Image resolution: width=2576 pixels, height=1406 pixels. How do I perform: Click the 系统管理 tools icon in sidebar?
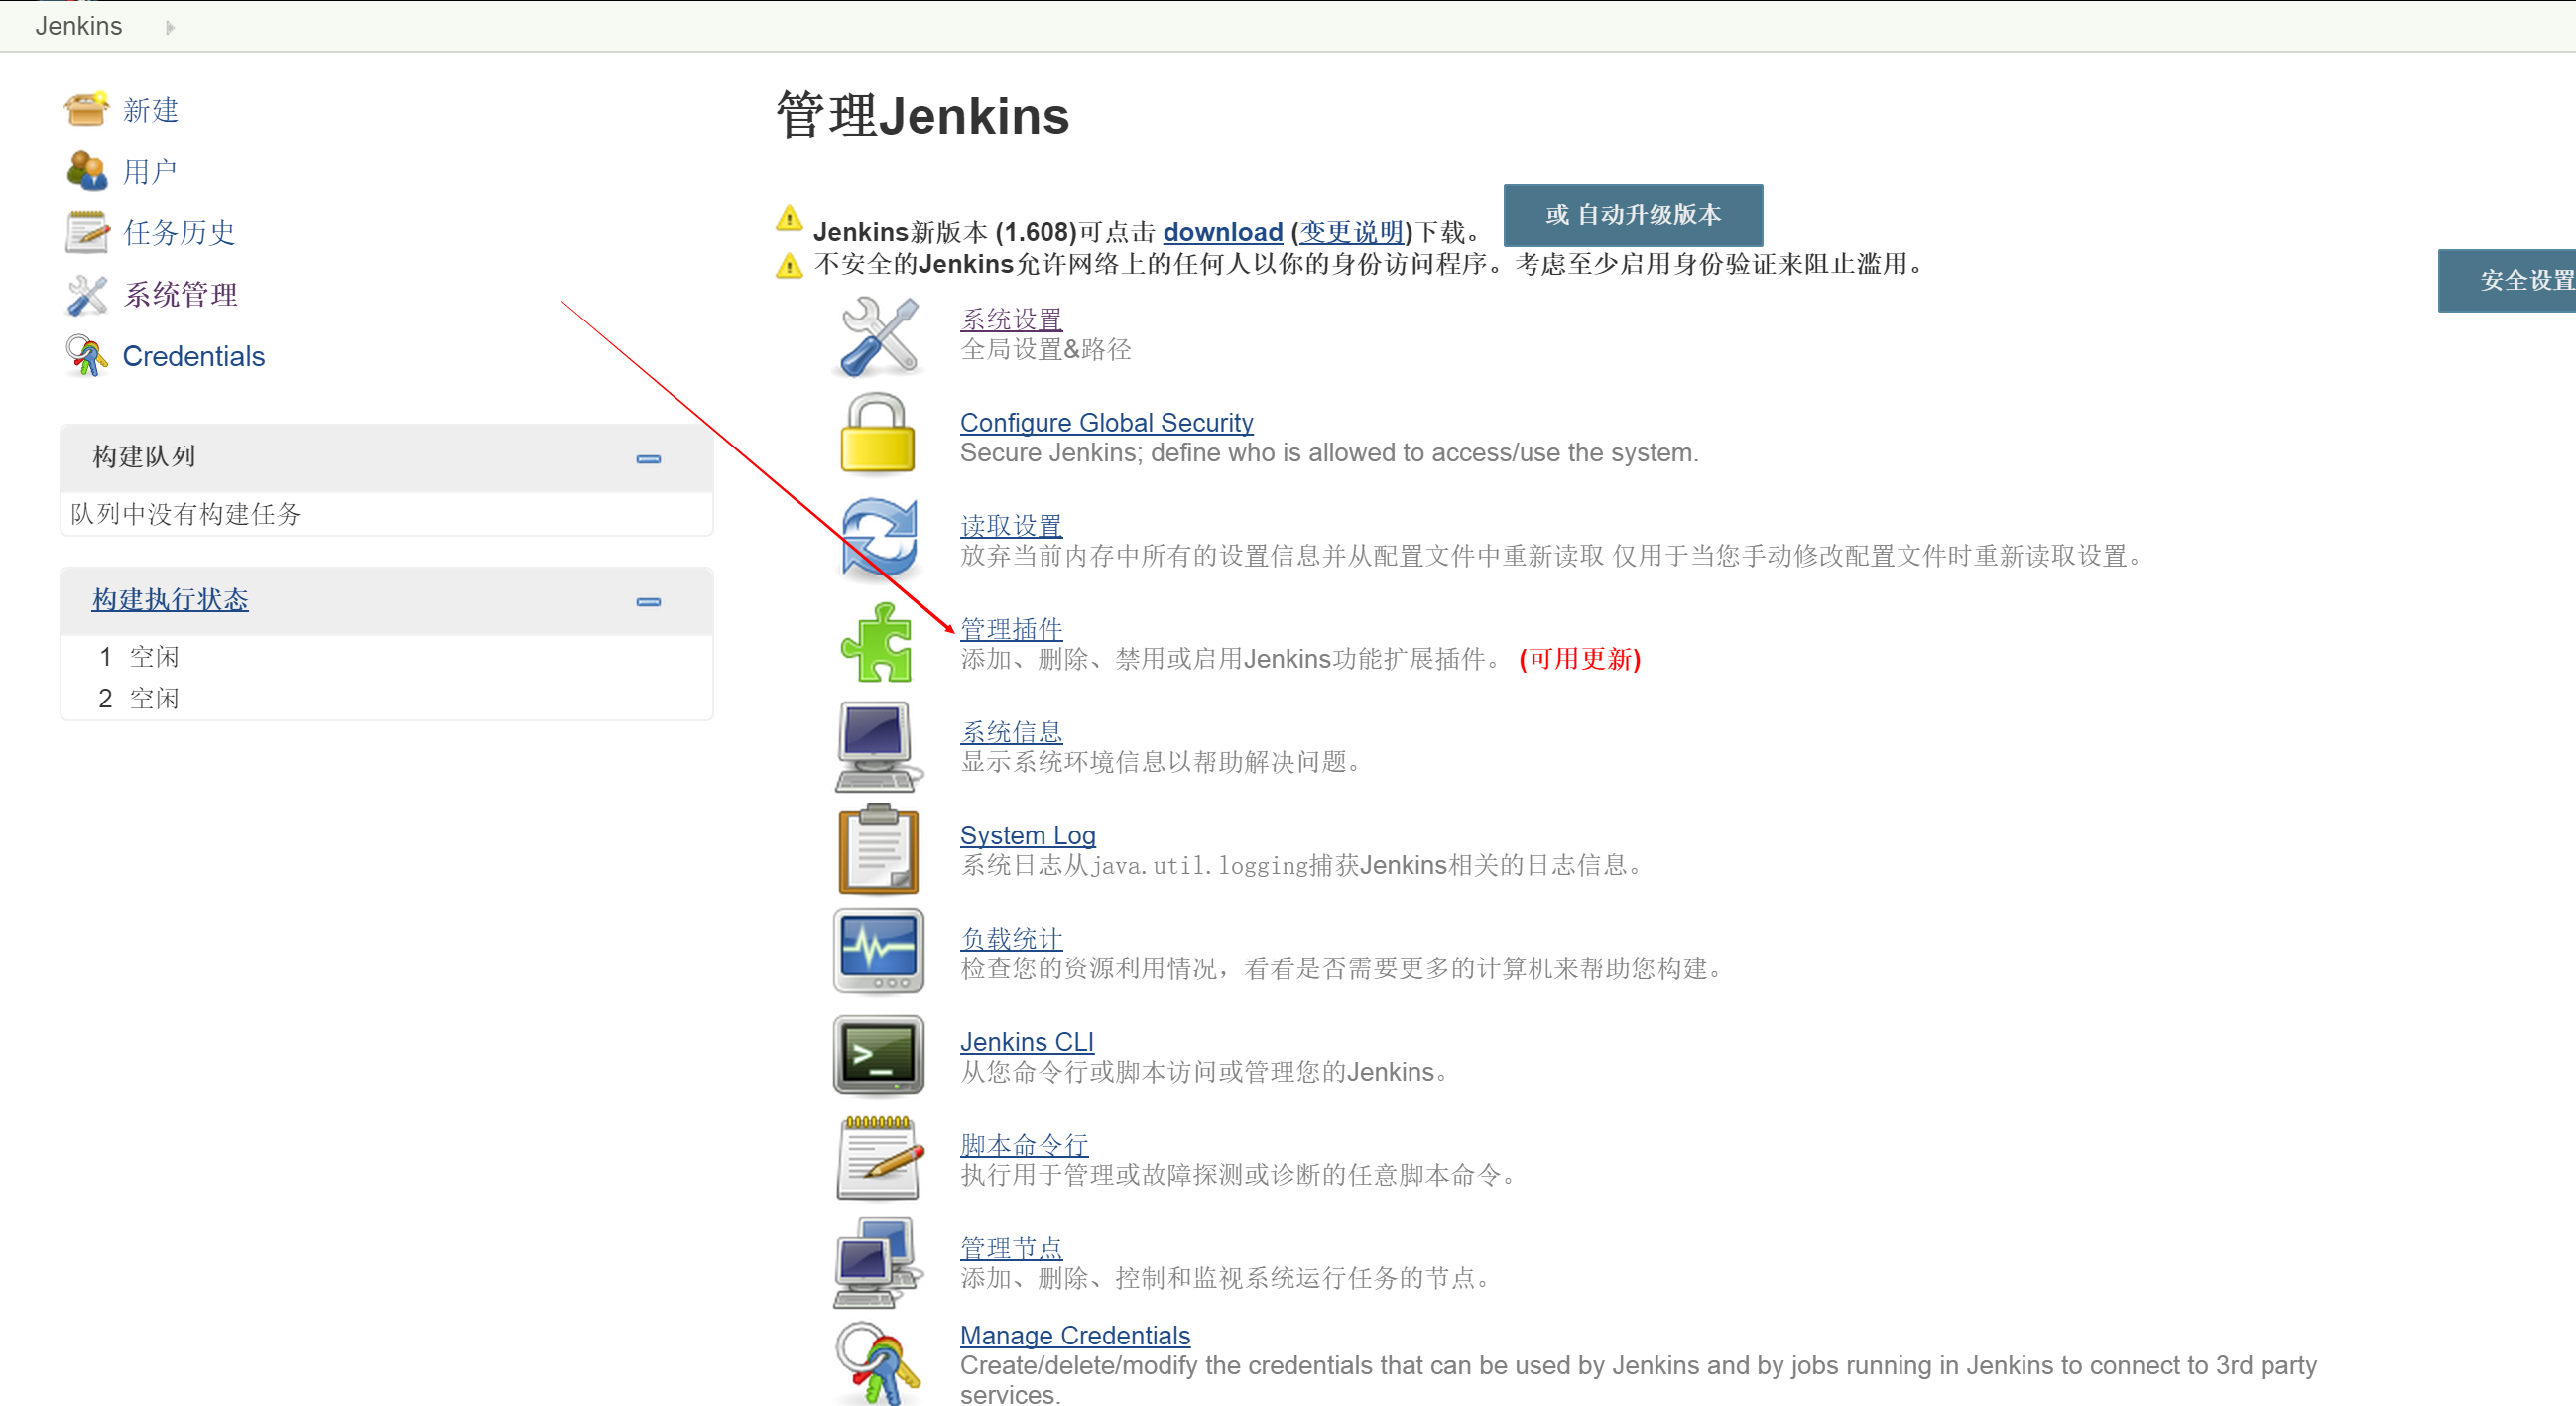click(86, 294)
